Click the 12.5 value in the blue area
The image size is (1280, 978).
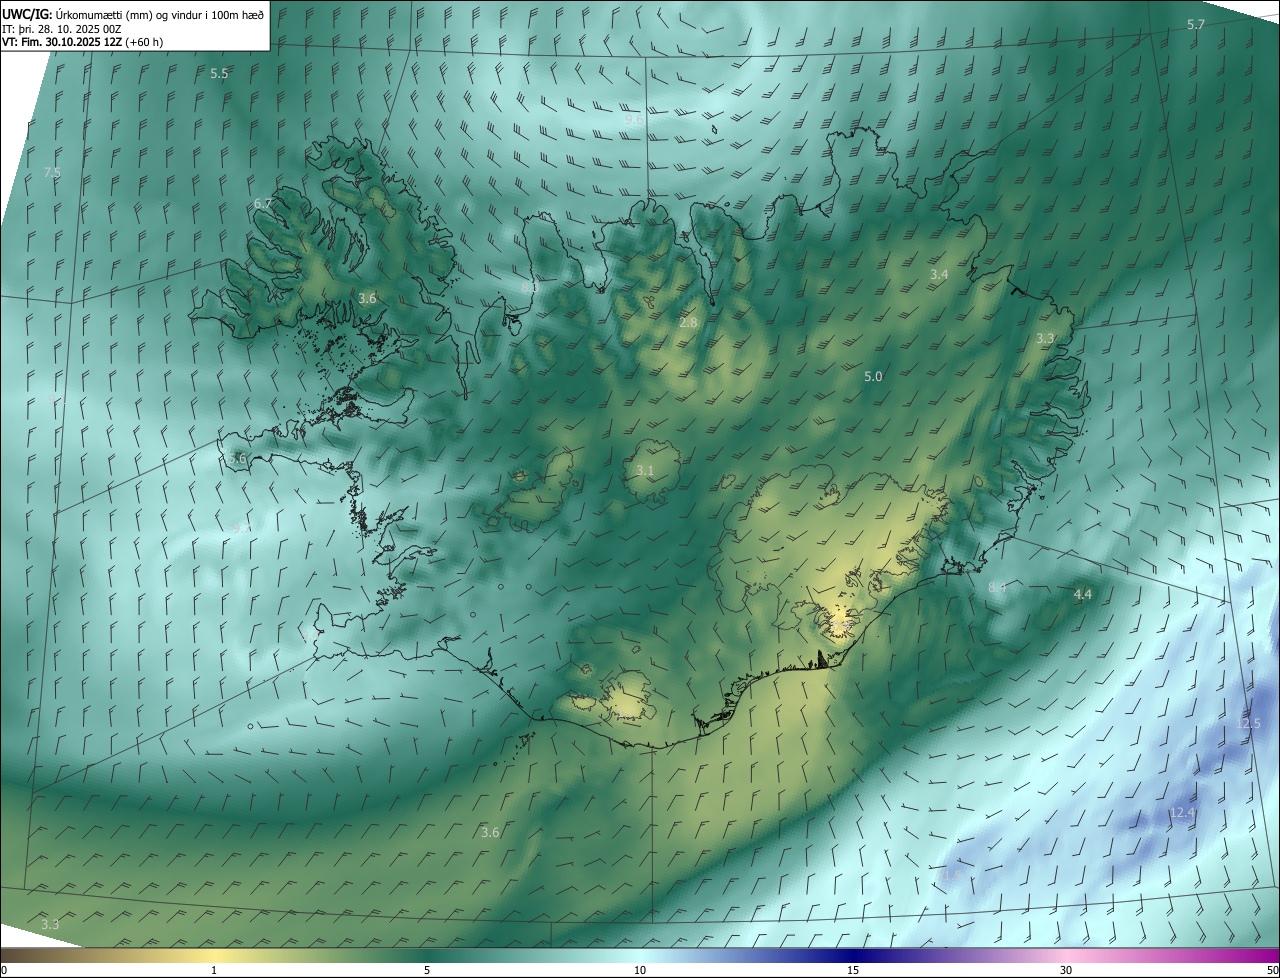1250,723
